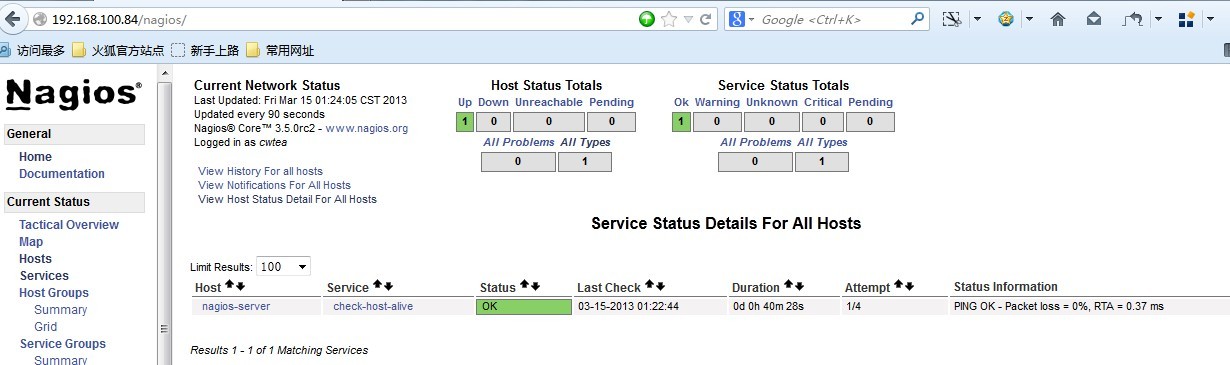This screenshot has width=1230, height=365.
Task: Expand dropdown next to colored squares icon
Action: pyautogui.click(x=1210, y=19)
